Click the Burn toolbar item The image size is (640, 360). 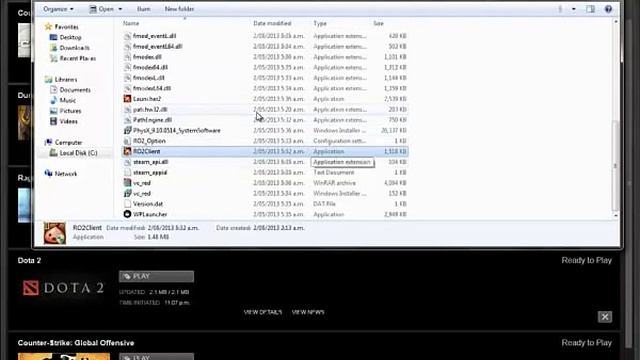click(144, 9)
